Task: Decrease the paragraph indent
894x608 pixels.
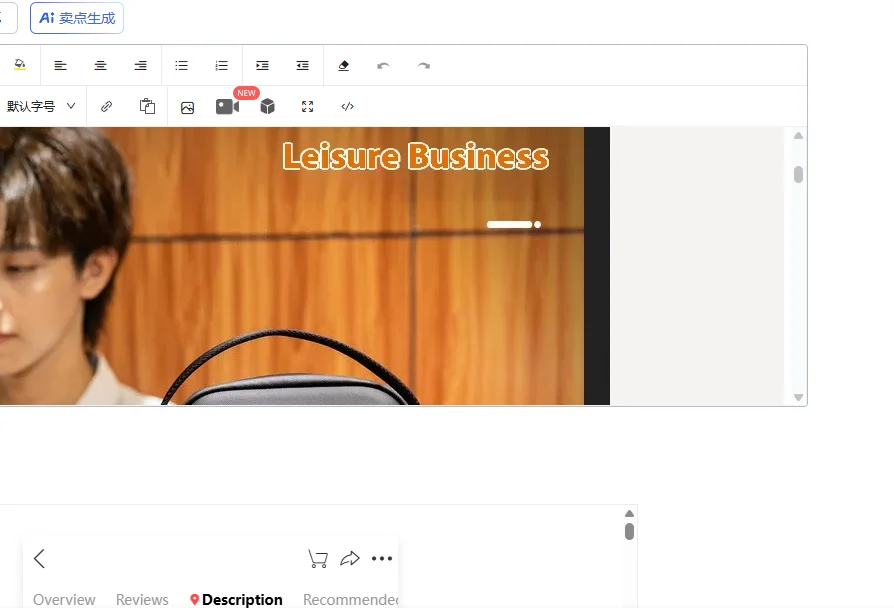Action: 302,65
